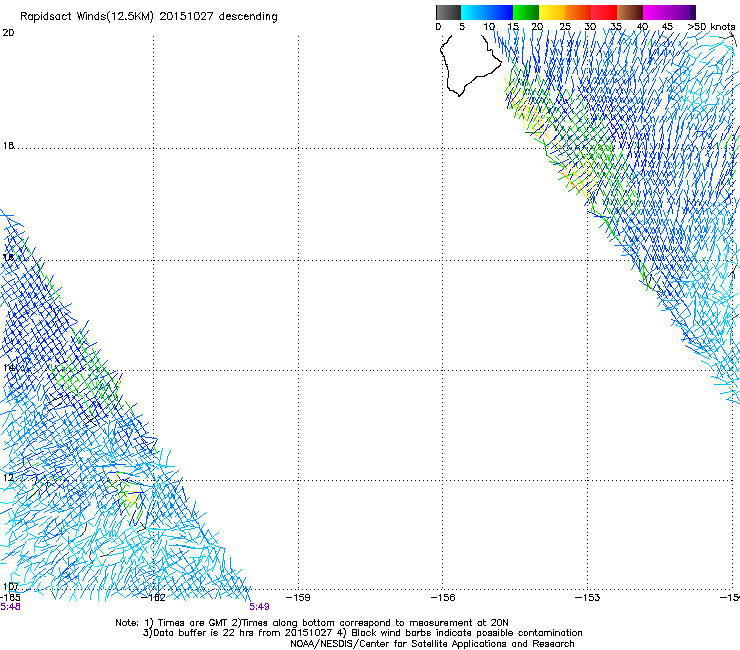Click legend label 40 under color bar
740x650 pixels.
pos(642,27)
